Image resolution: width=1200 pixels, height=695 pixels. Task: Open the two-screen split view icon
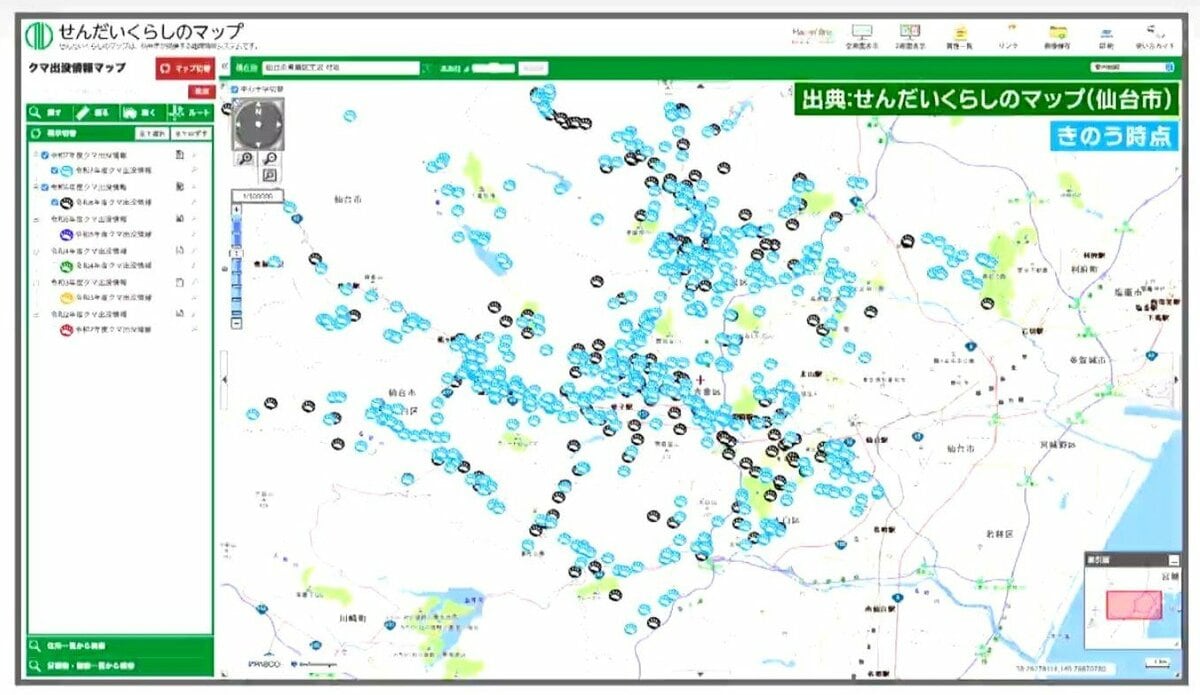pyautogui.click(x=910, y=33)
